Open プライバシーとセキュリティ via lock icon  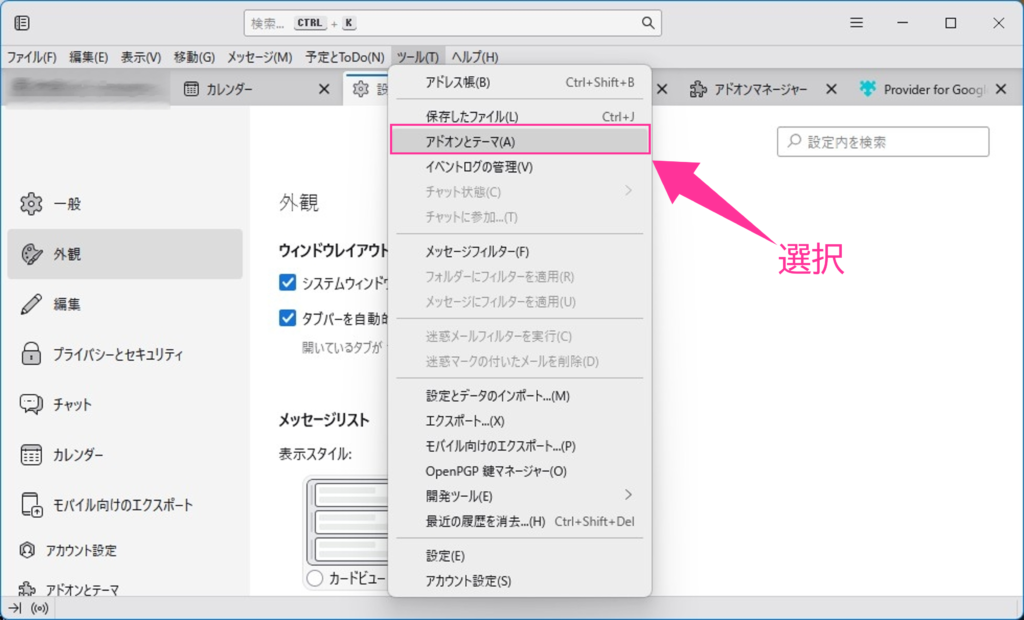[x=32, y=354]
